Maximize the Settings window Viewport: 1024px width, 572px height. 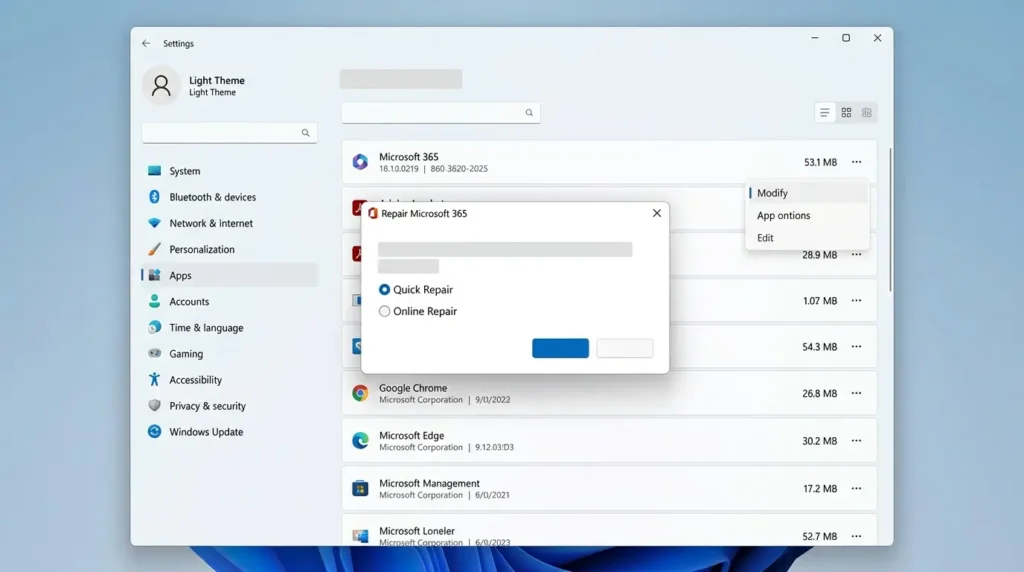(x=846, y=38)
